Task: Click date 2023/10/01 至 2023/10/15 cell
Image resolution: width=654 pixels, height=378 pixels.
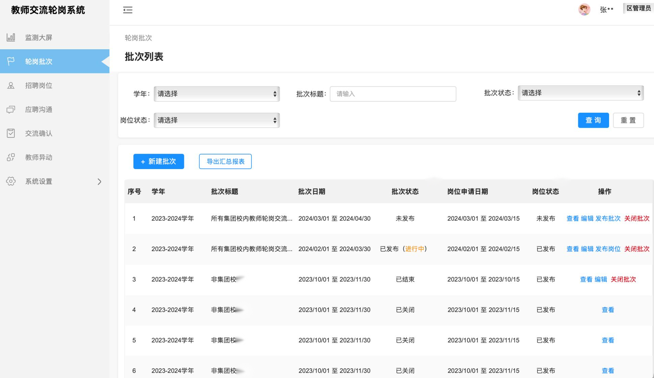Action: pos(483,279)
